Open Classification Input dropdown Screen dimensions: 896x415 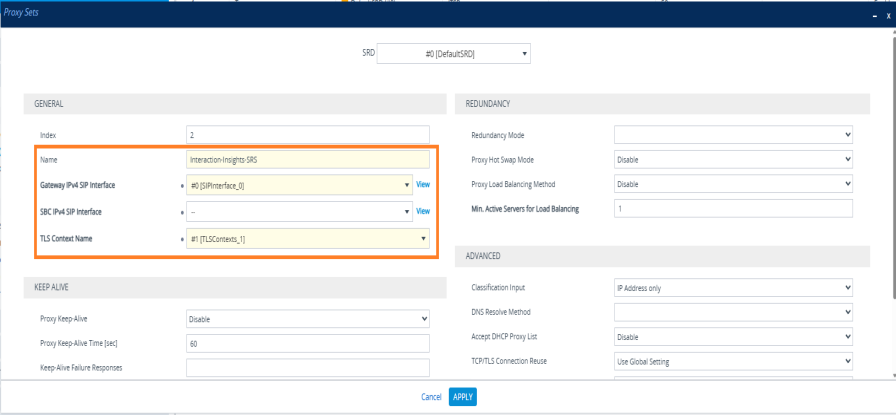point(732,288)
